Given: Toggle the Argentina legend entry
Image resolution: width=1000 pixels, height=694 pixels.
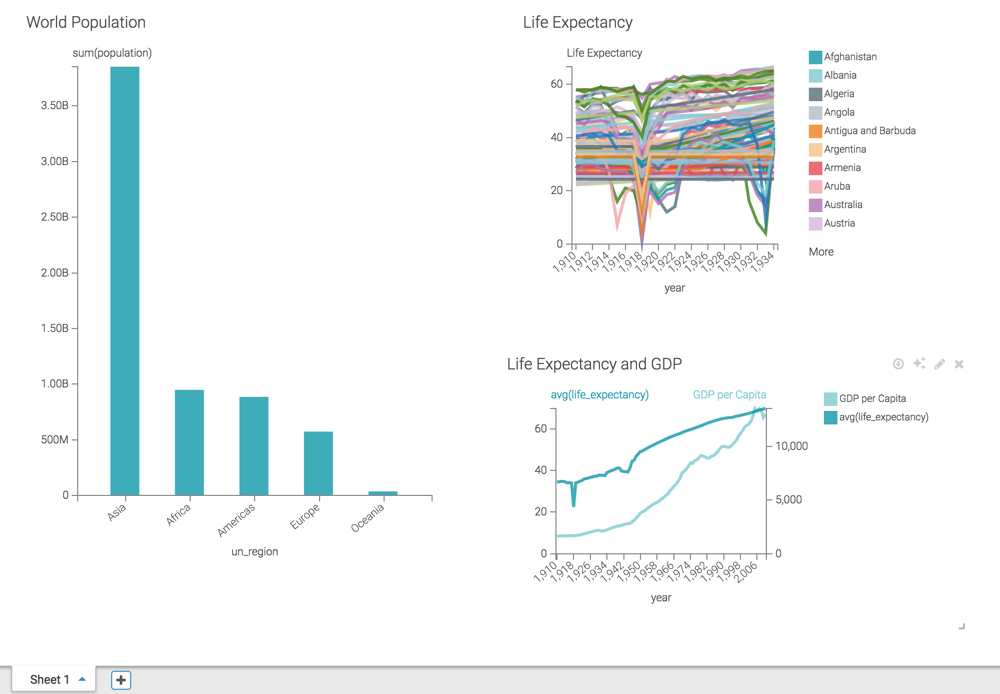Looking at the screenshot, I should (x=844, y=150).
